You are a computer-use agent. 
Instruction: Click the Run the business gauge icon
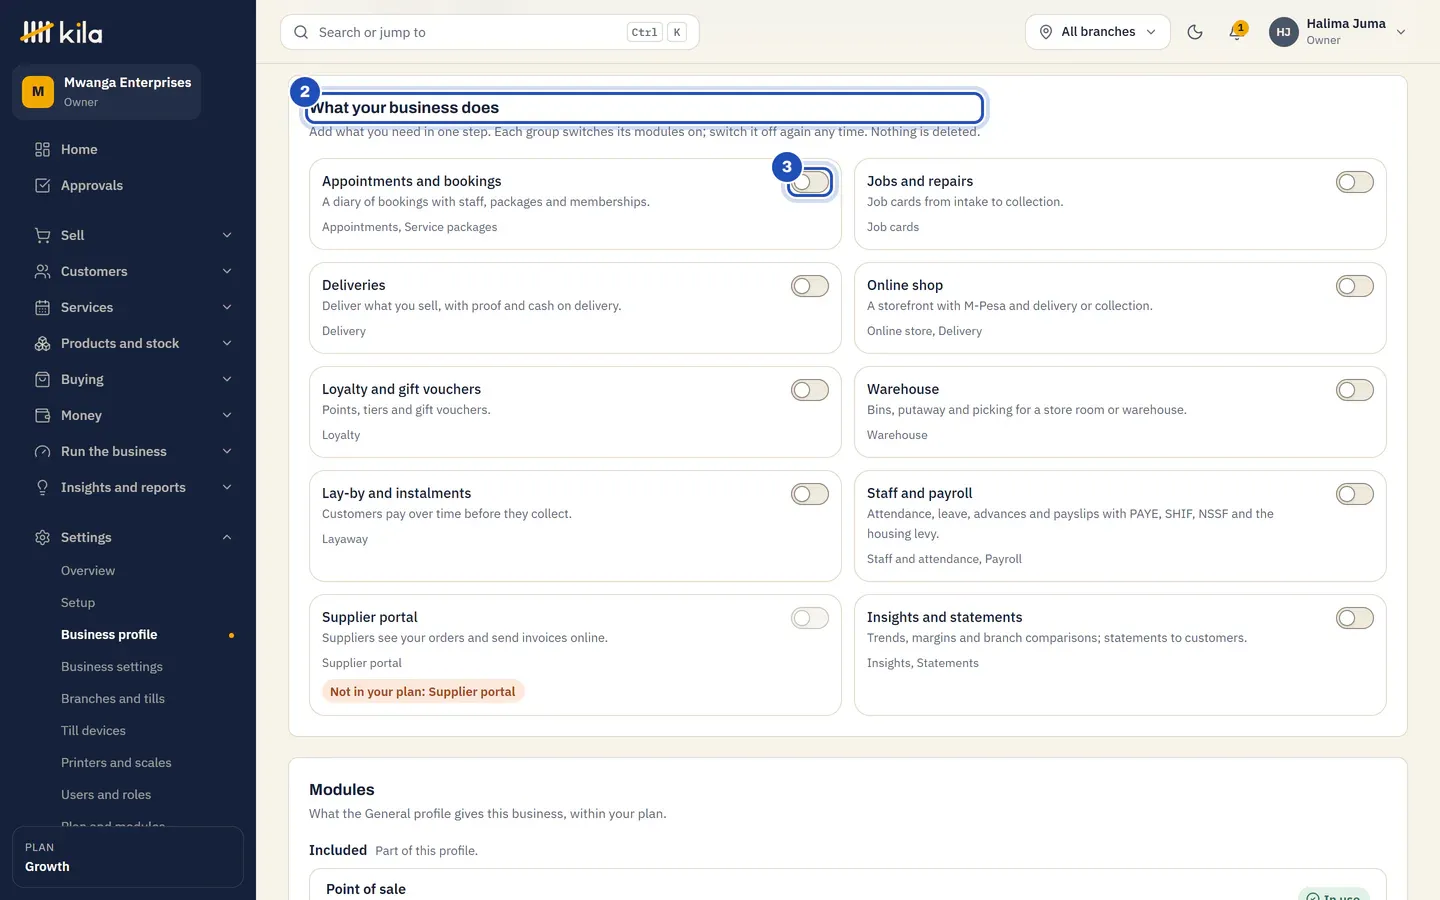(x=42, y=451)
